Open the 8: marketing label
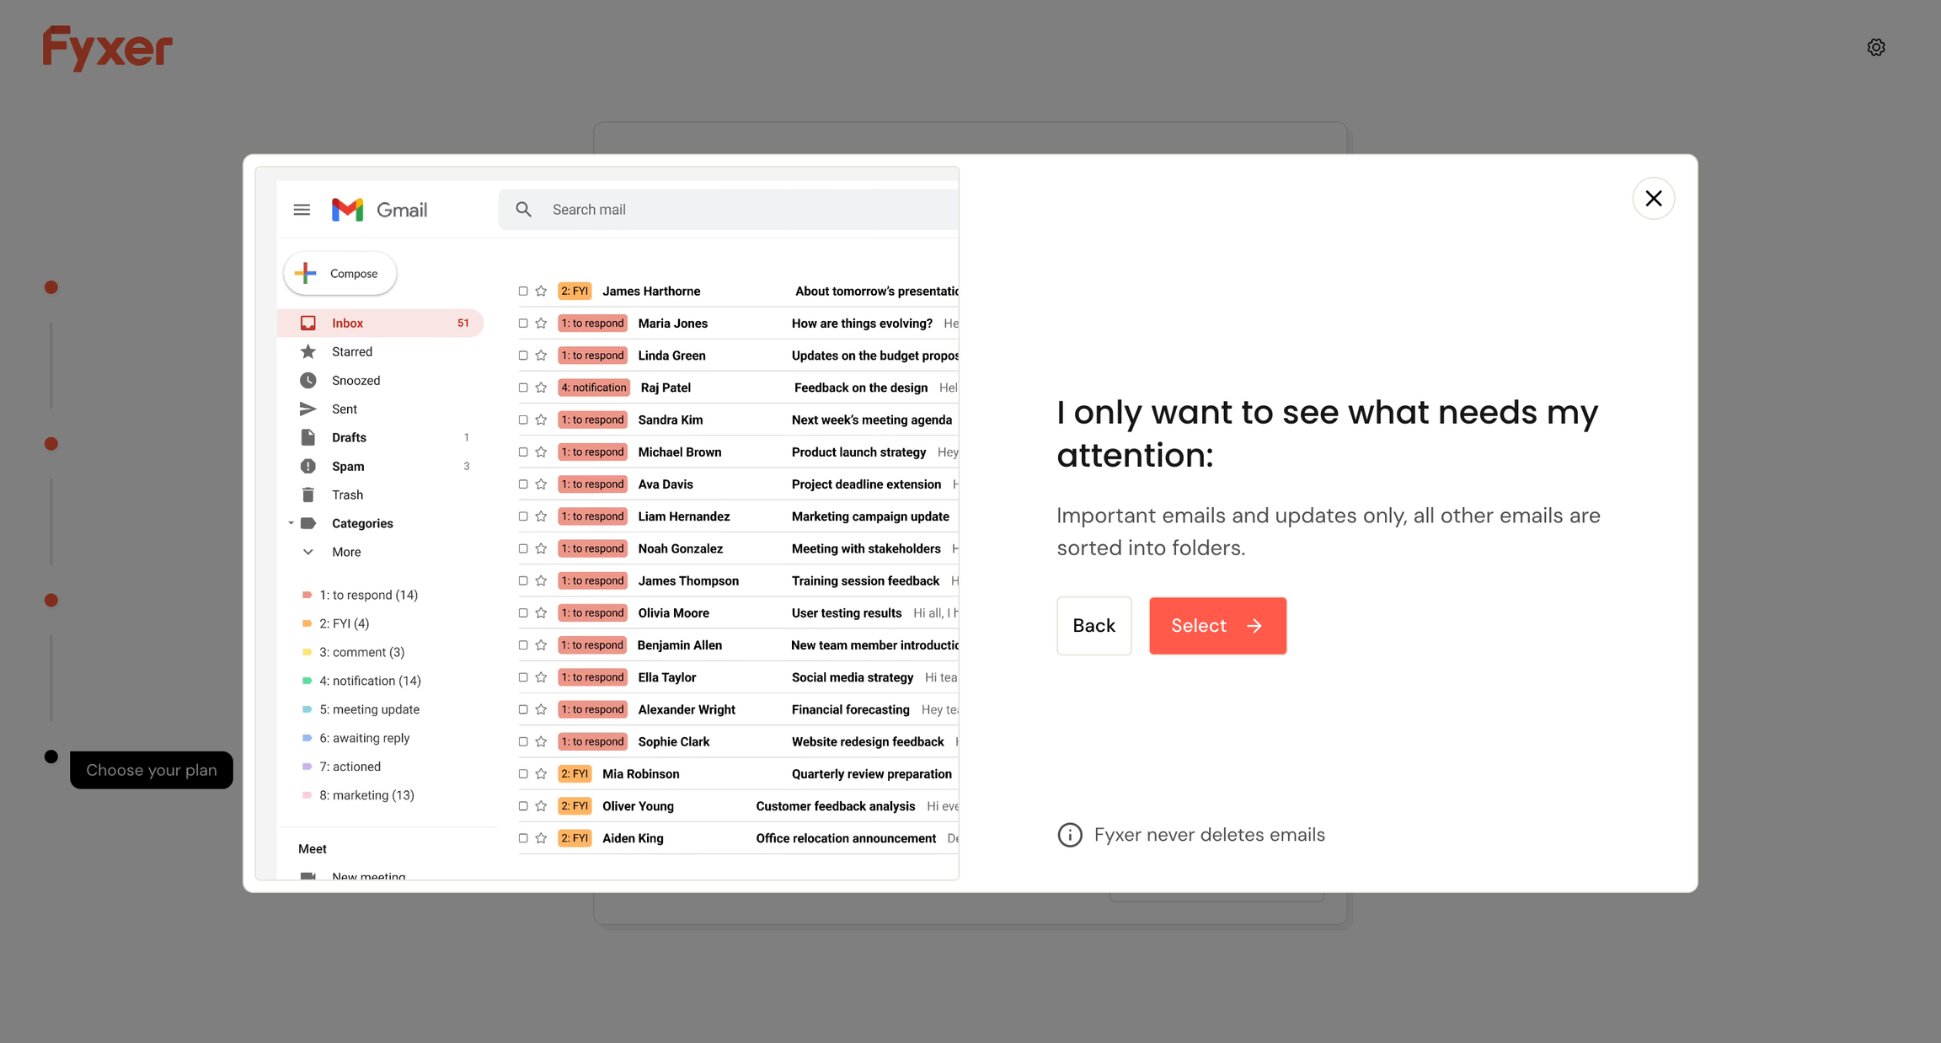This screenshot has width=1941, height=1043. (366, 794)
